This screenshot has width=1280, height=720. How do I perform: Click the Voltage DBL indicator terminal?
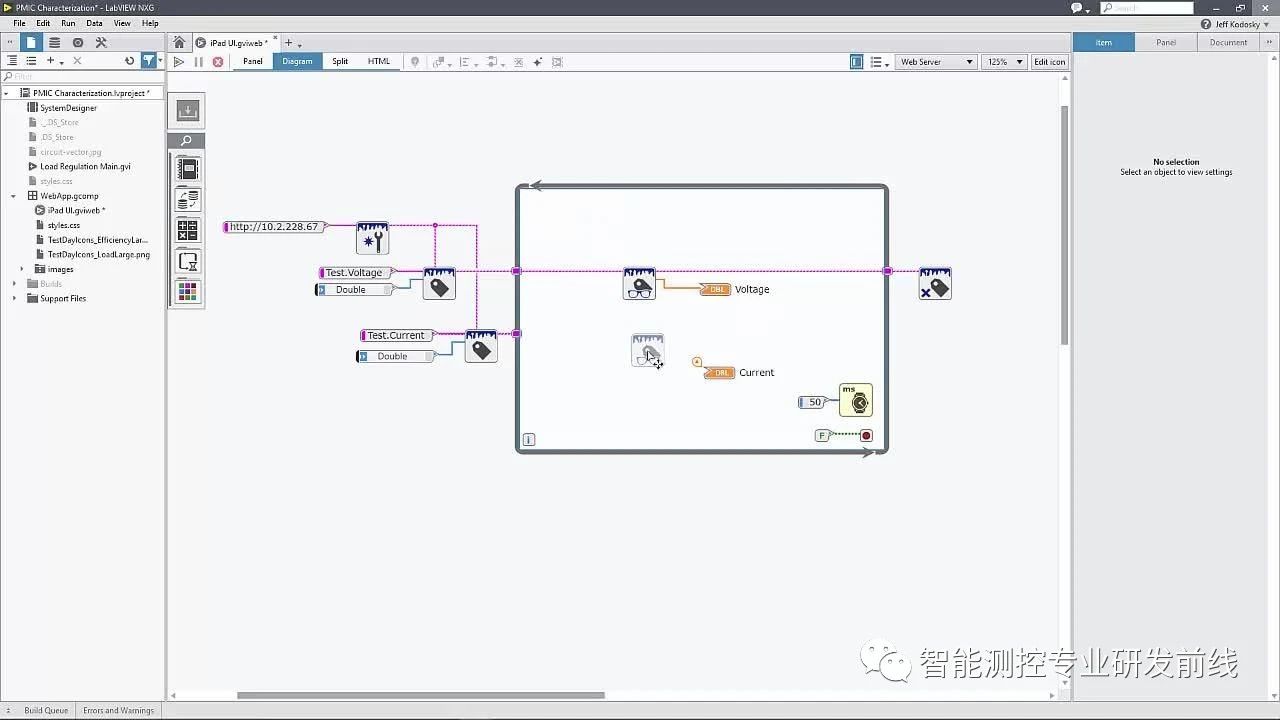pyautogui.click(x=716, y=289)
